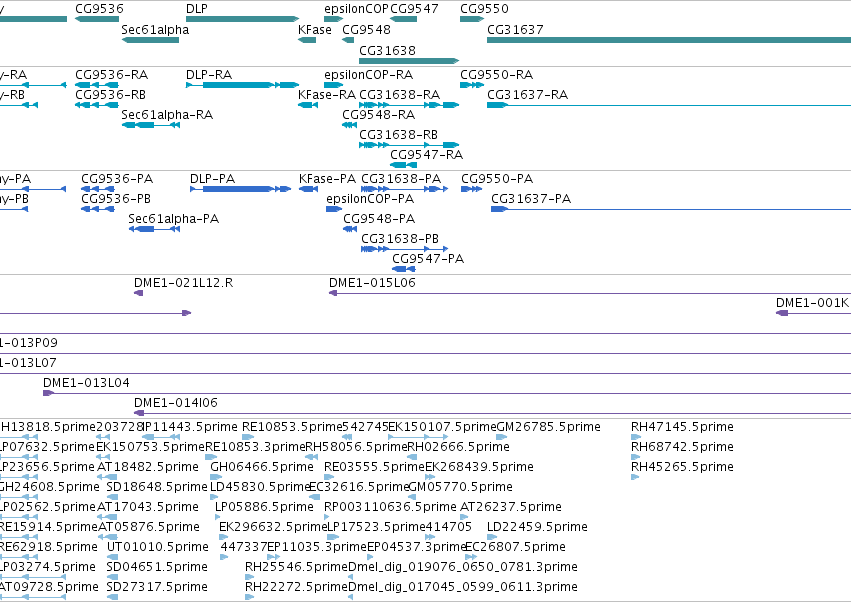This screenshot has height=602, width=851.
Task: Select the KFase gene label
Action: (315, 29)
